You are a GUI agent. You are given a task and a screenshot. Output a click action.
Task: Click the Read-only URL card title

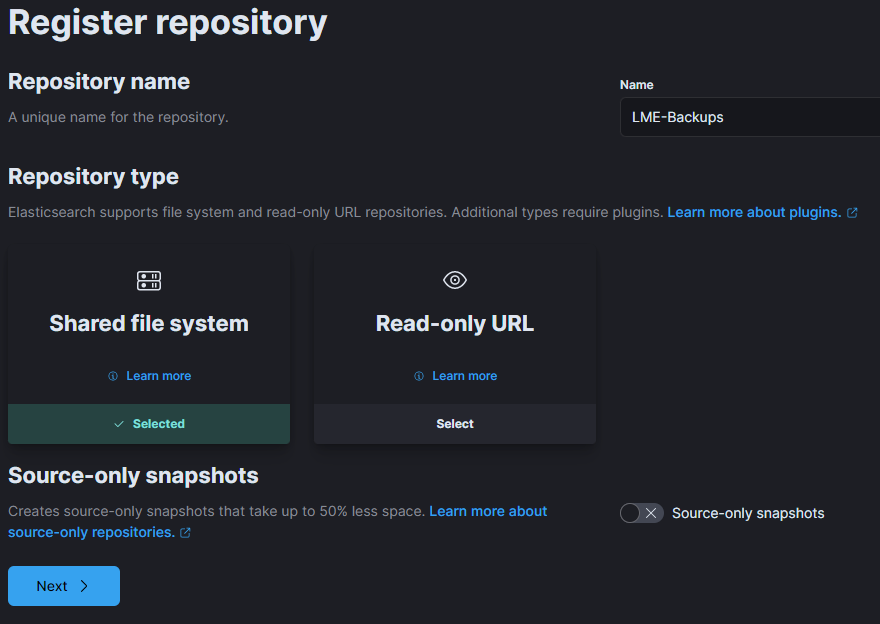(455, 323)
